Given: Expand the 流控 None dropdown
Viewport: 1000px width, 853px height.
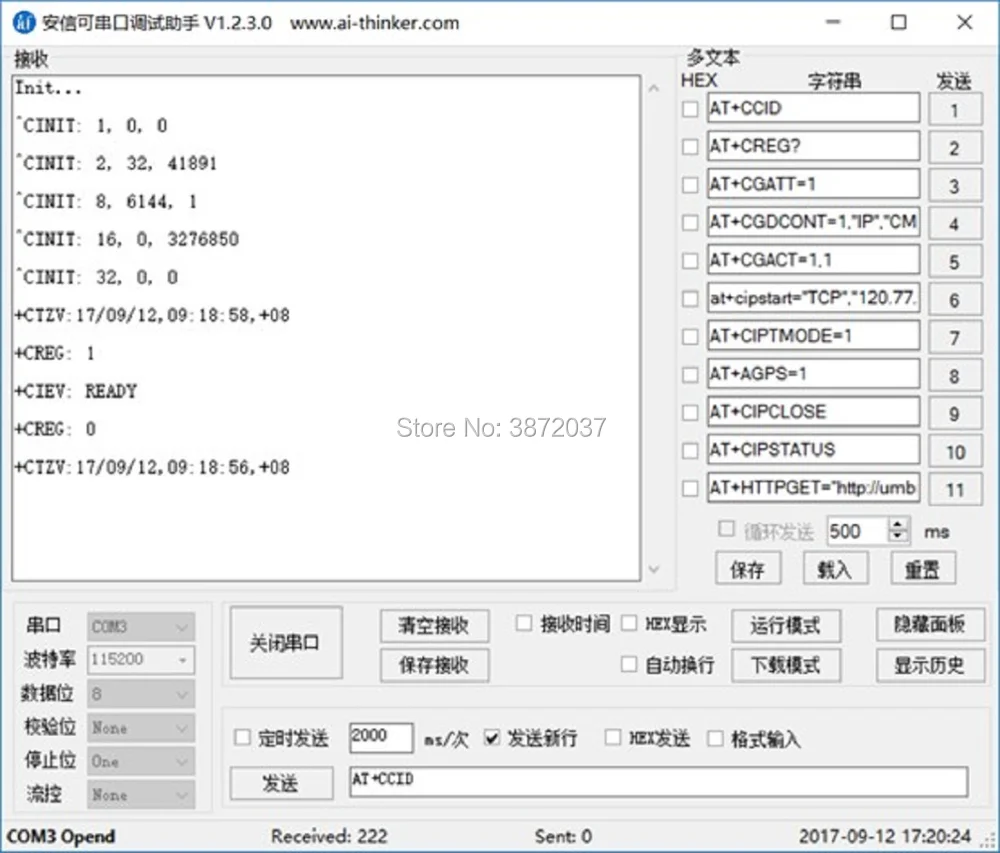Looking at the screenshot, I should 141,794.
